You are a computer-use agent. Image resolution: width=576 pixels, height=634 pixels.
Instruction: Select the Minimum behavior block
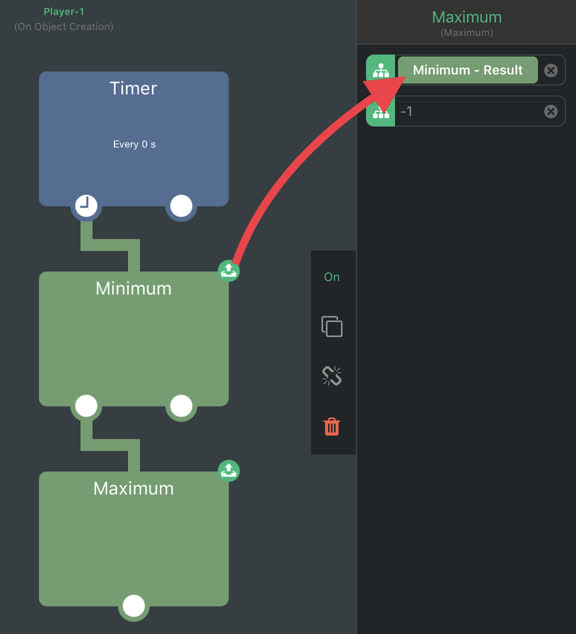coord(134,339)
